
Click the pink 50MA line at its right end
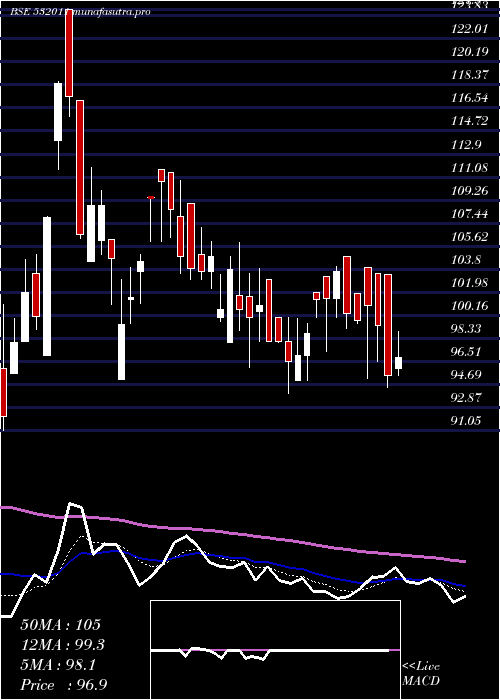[x=462, y=561]
